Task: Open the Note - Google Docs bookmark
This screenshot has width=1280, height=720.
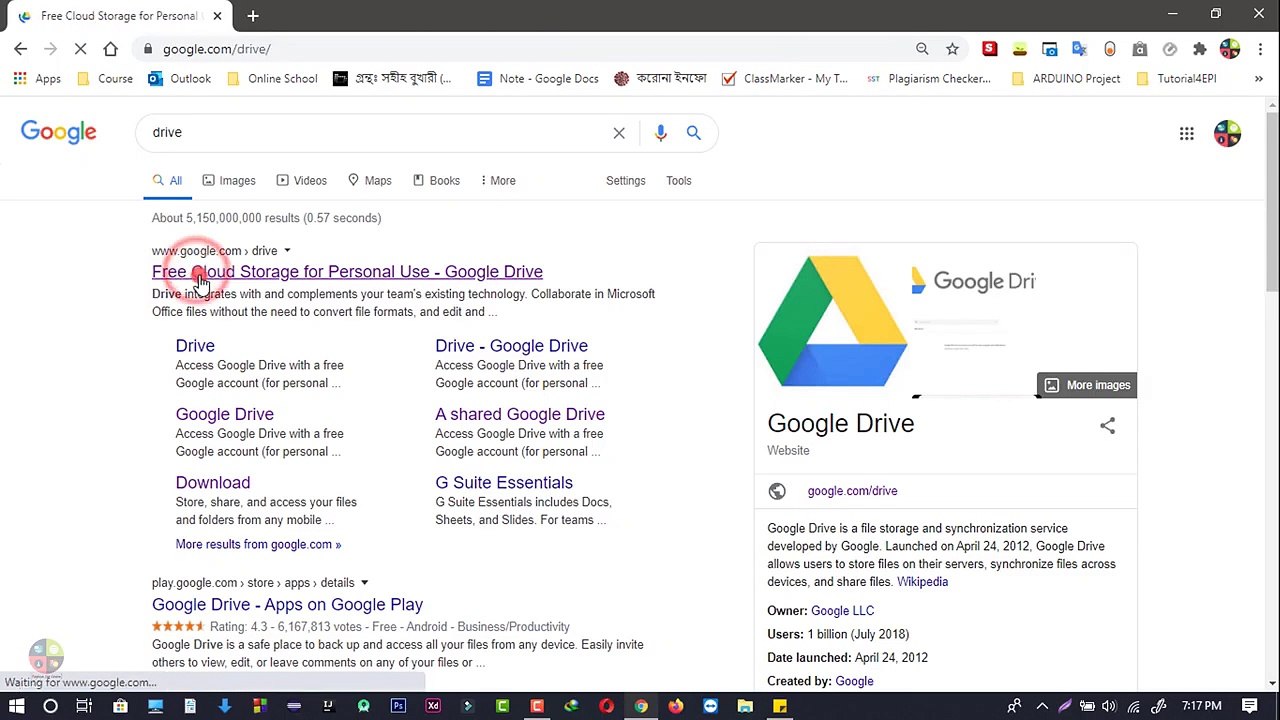Action: (537, 79)
